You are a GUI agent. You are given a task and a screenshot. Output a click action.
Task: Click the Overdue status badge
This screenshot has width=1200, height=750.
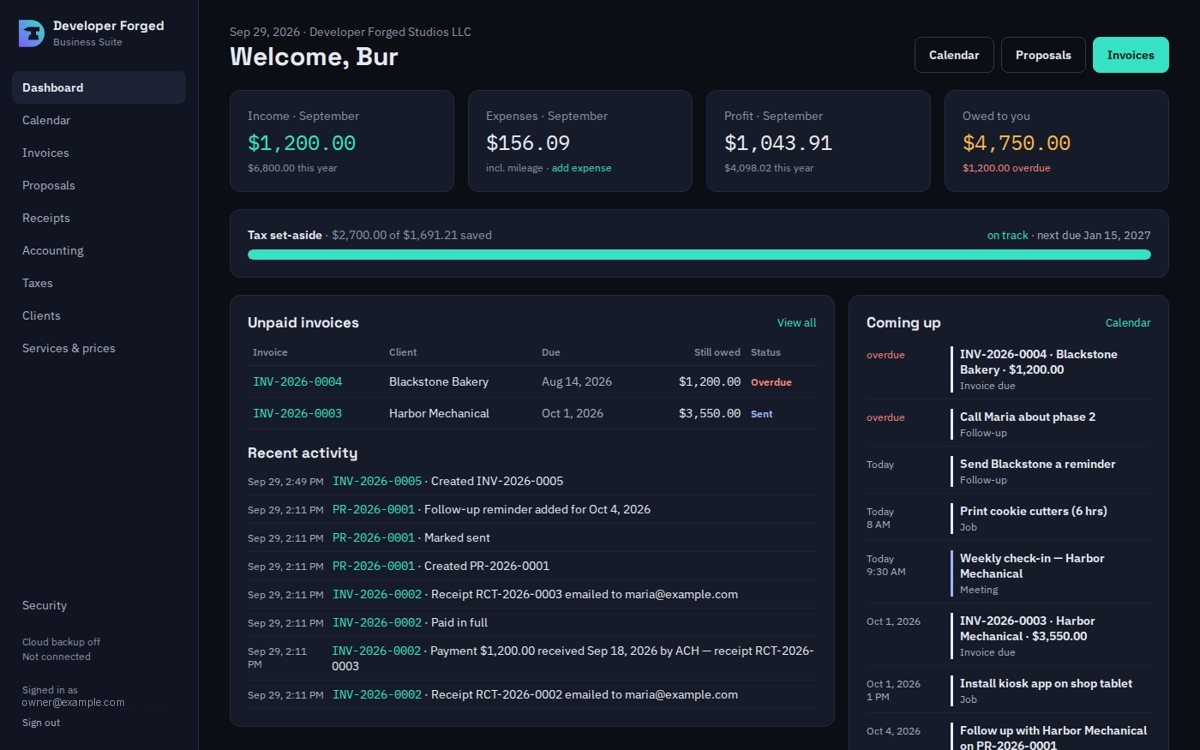coord(771,382)
